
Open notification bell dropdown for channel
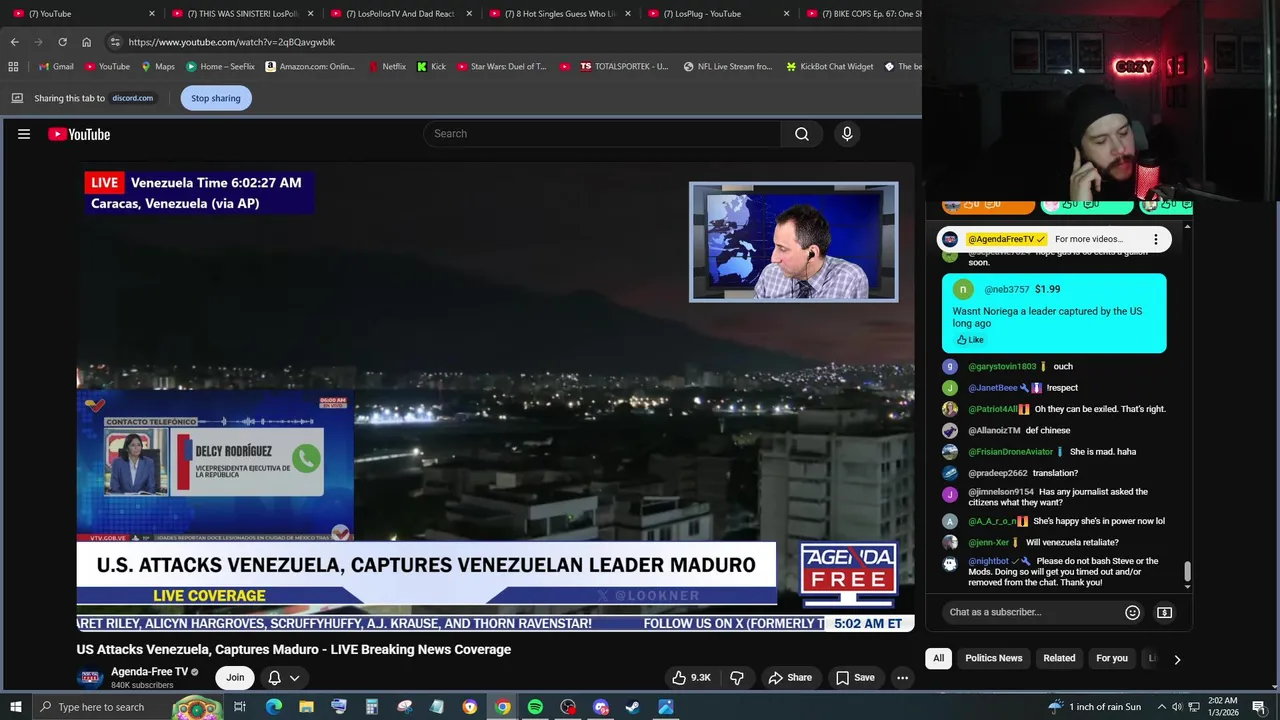(x=283, y=678)
